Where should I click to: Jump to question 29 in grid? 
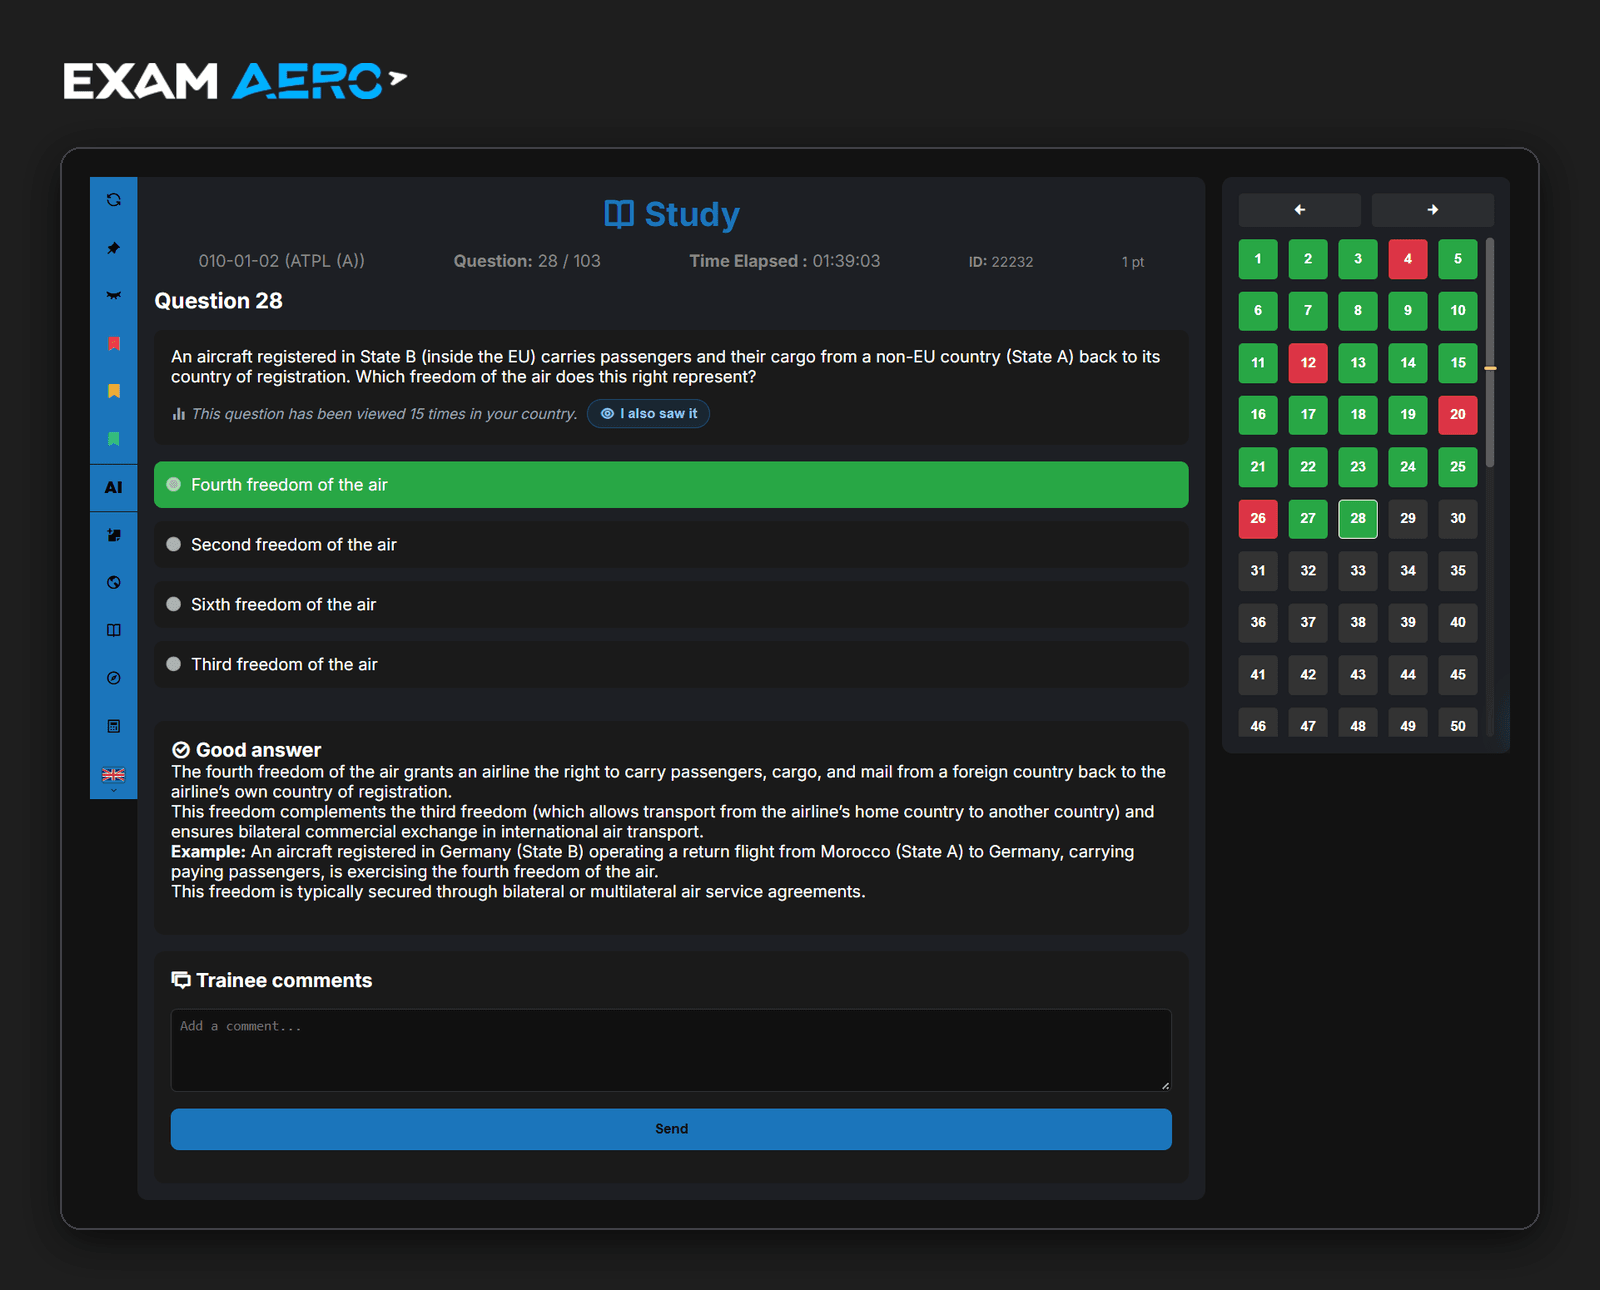pyautogui.click(x=1408, y=519)
